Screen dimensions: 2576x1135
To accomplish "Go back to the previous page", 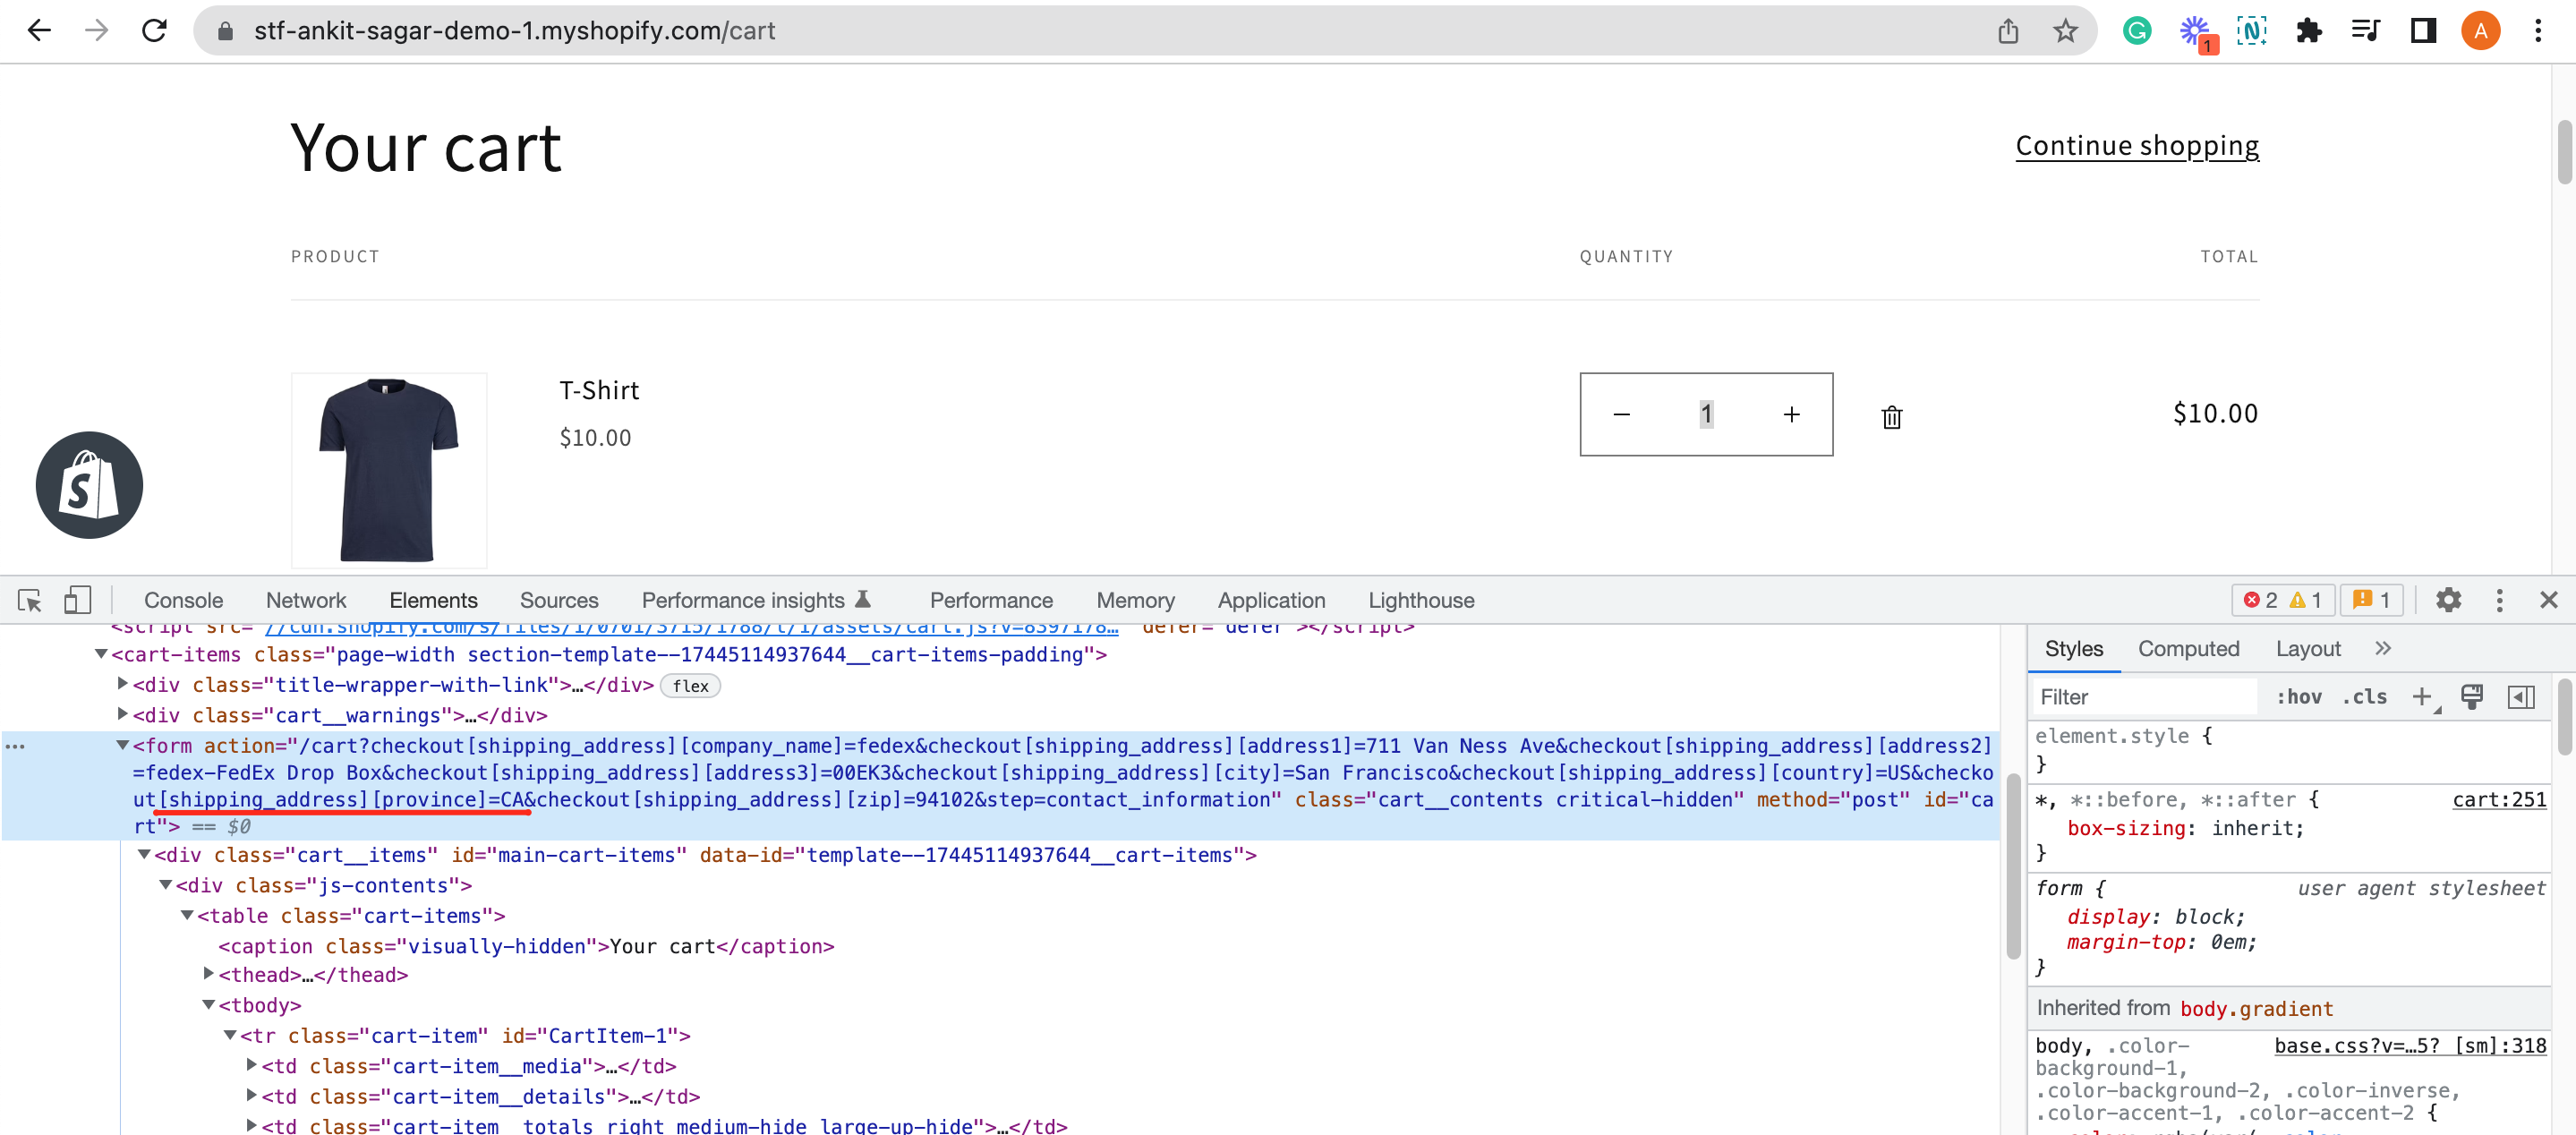I will click(39, 31).
